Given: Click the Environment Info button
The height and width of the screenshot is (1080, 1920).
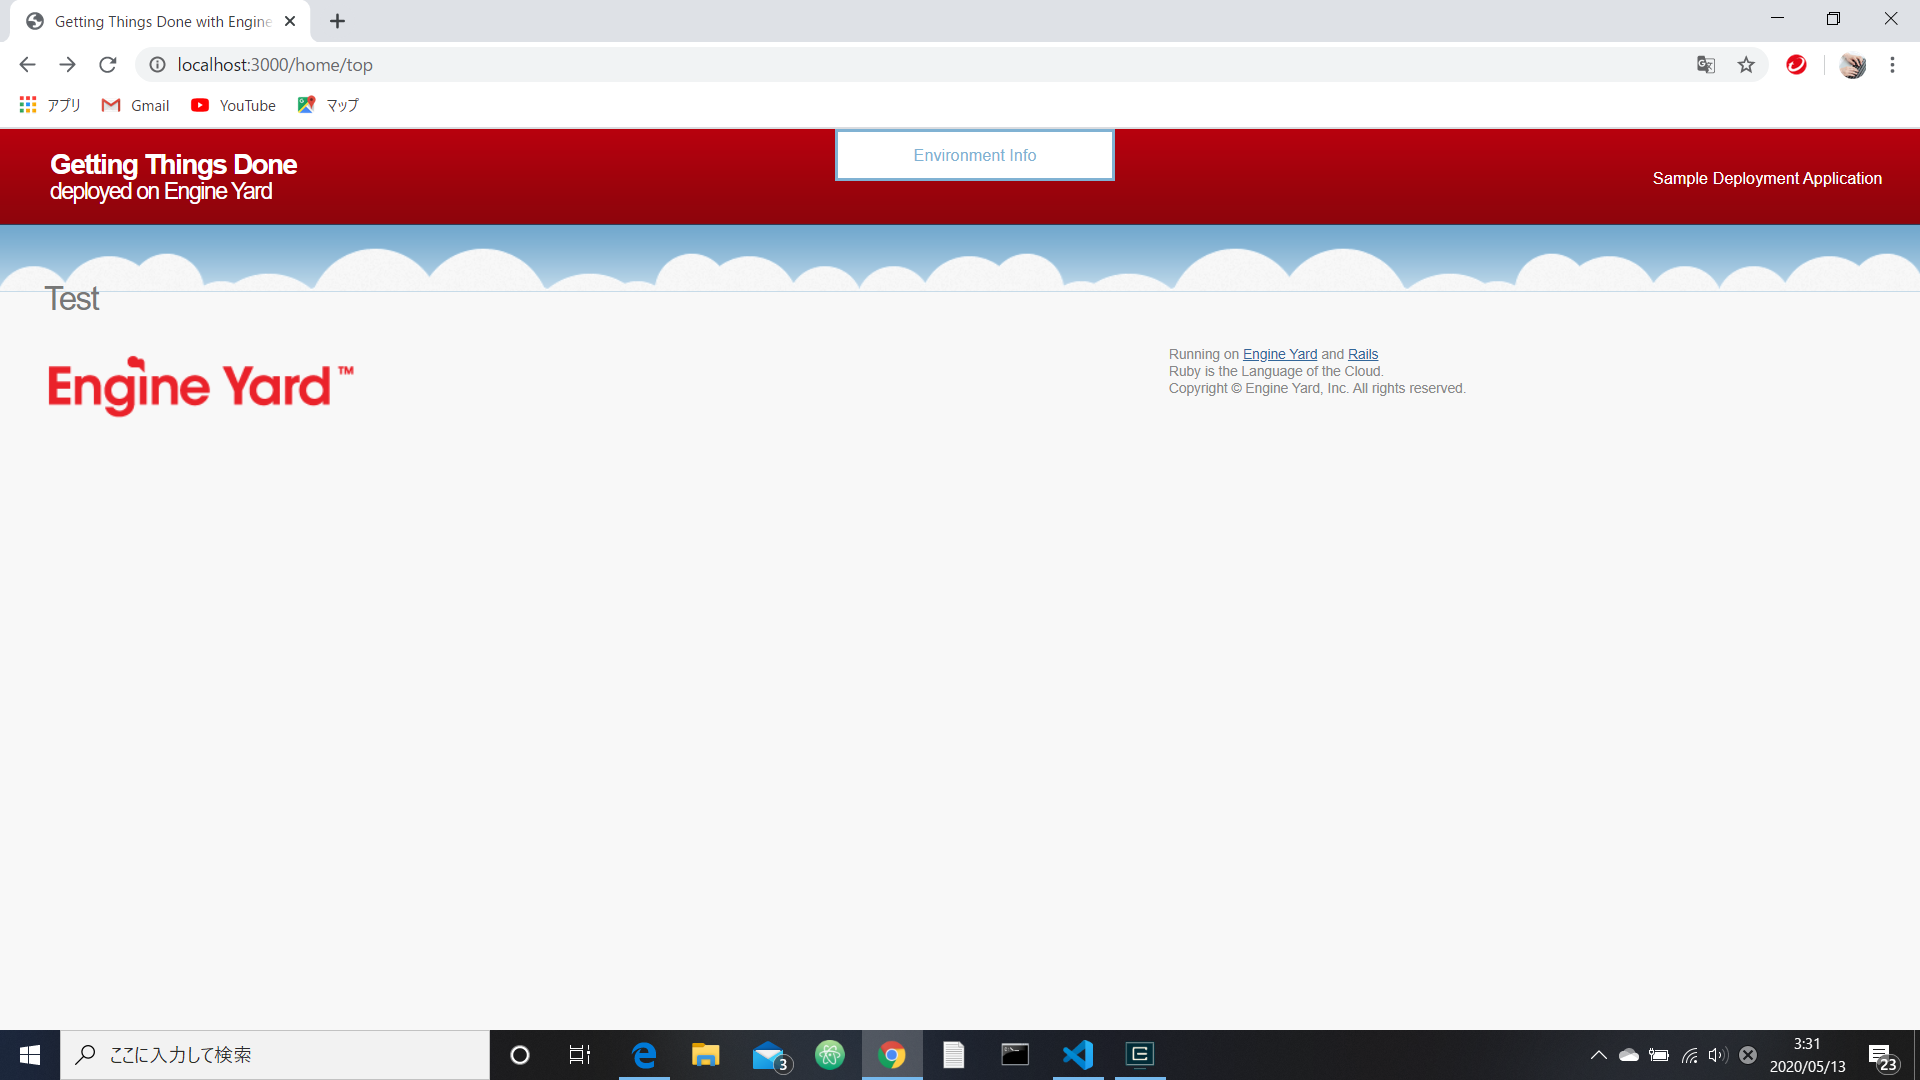Looking at the screenshot, I should 974,155.
